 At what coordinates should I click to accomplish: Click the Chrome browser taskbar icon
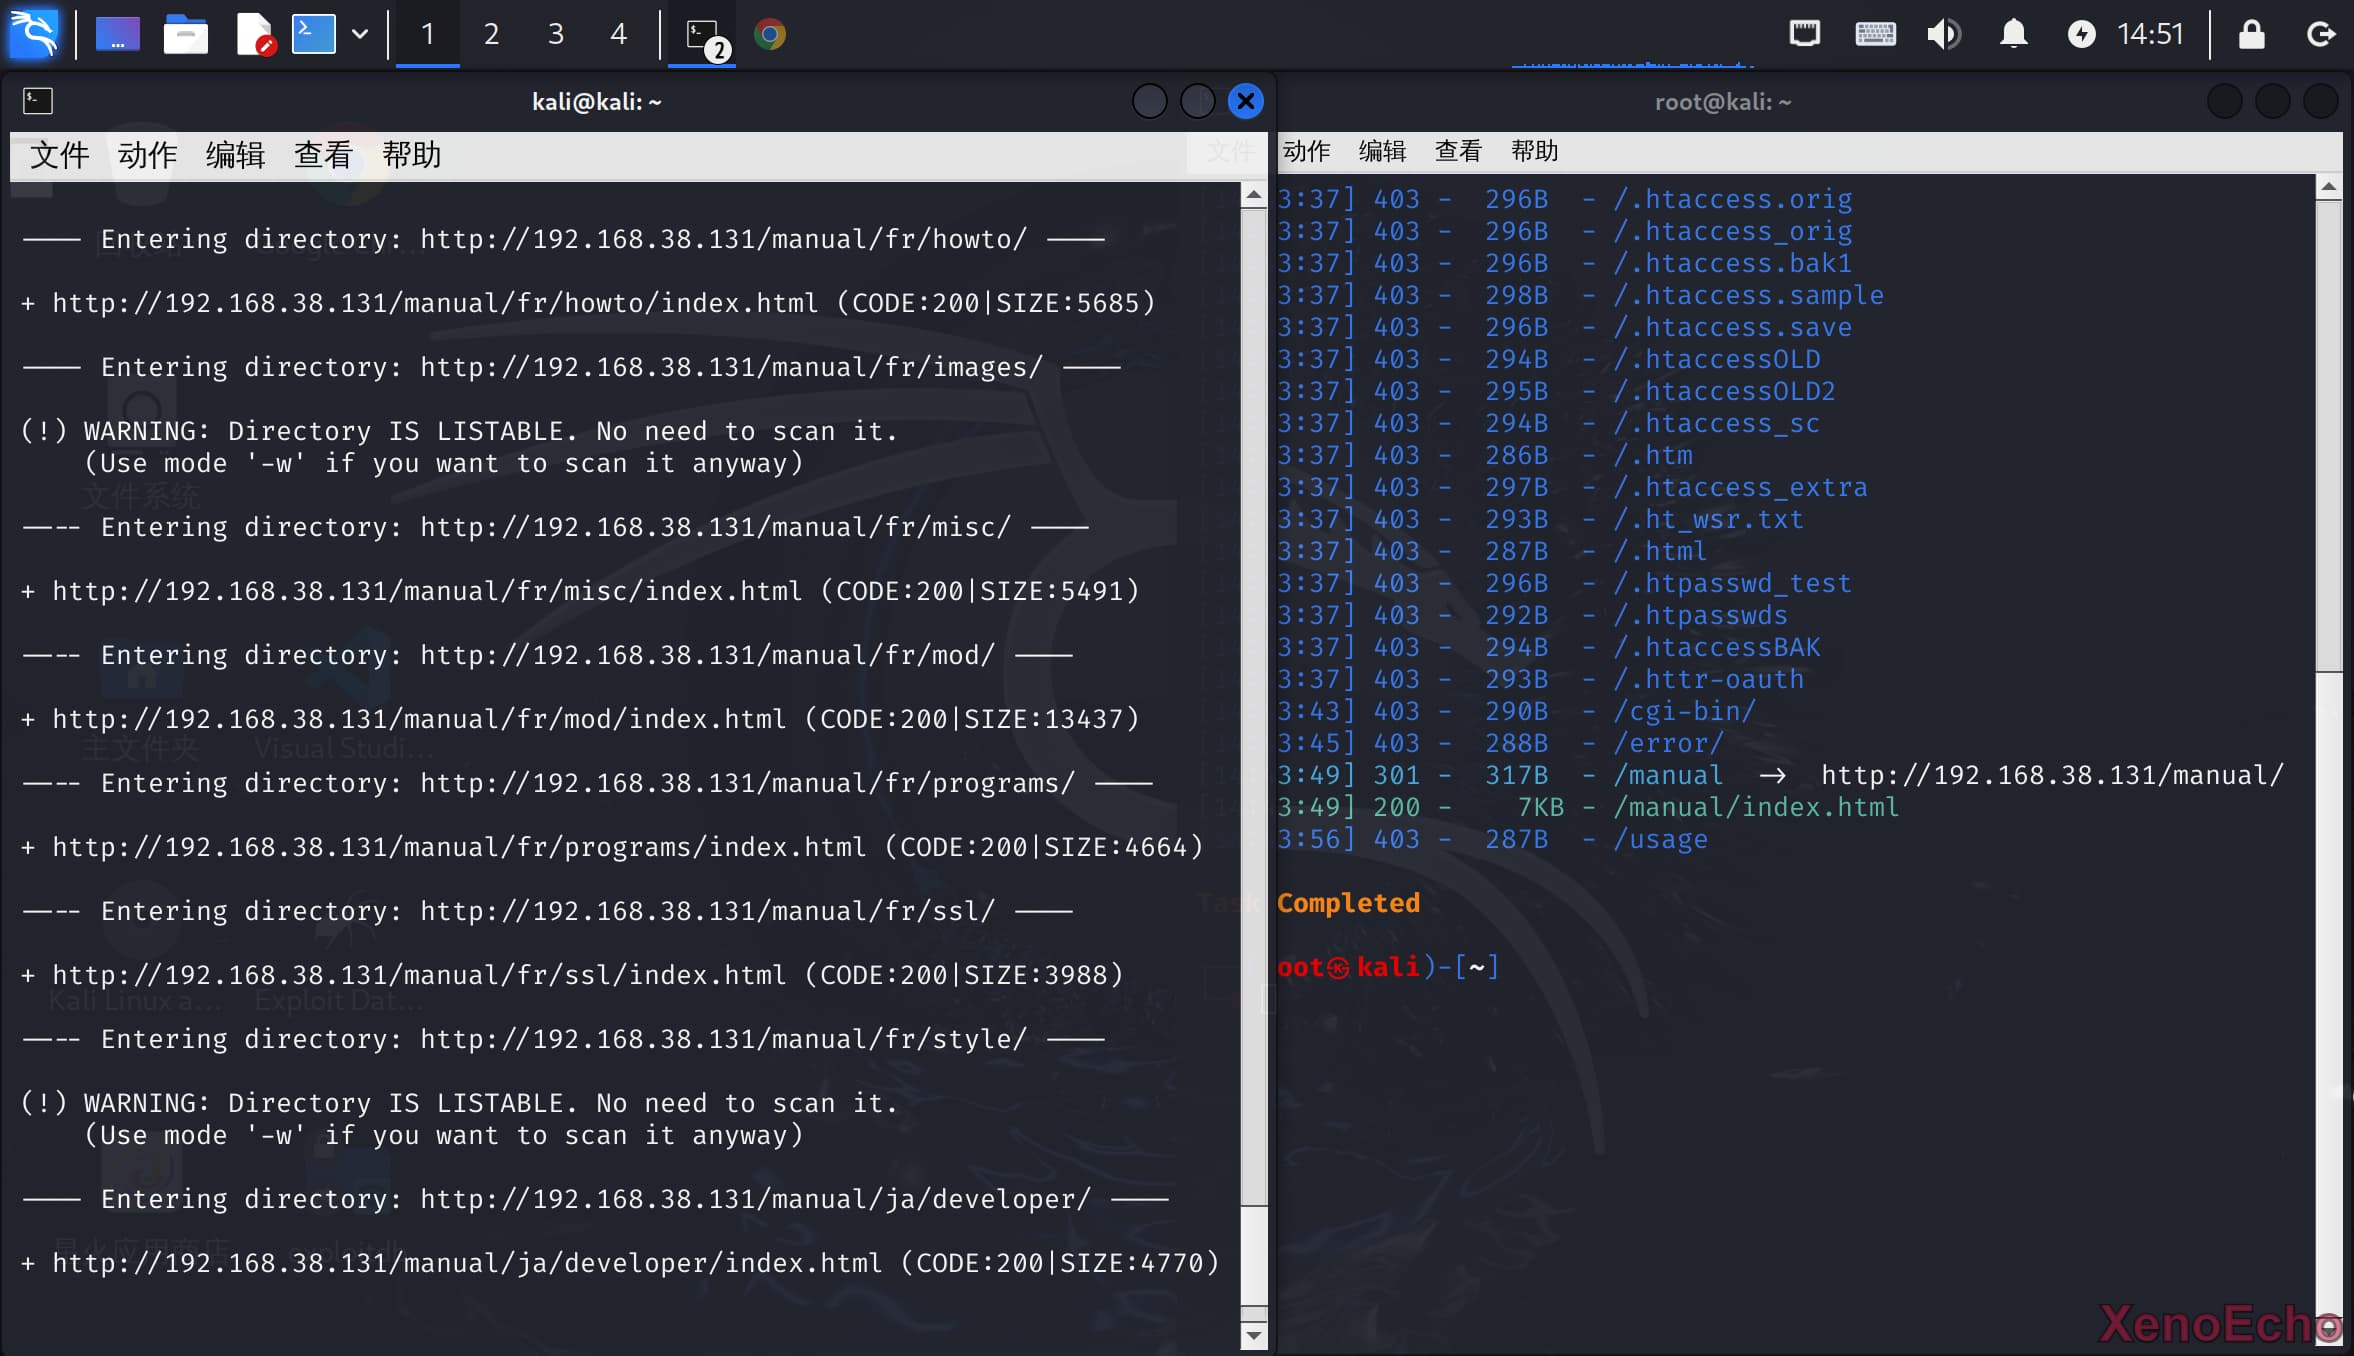769,34
